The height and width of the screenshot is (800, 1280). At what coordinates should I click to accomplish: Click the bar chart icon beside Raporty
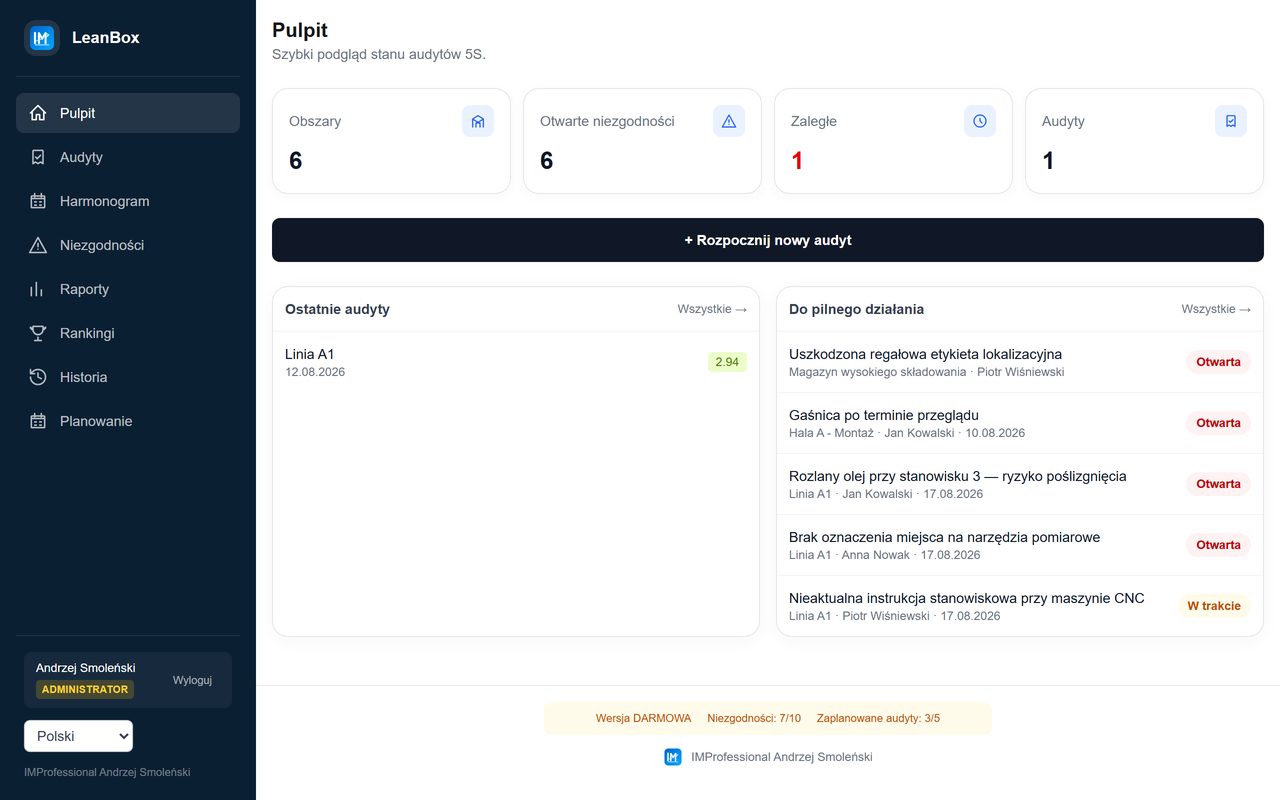pyautogui.click(x=38, y=289)
